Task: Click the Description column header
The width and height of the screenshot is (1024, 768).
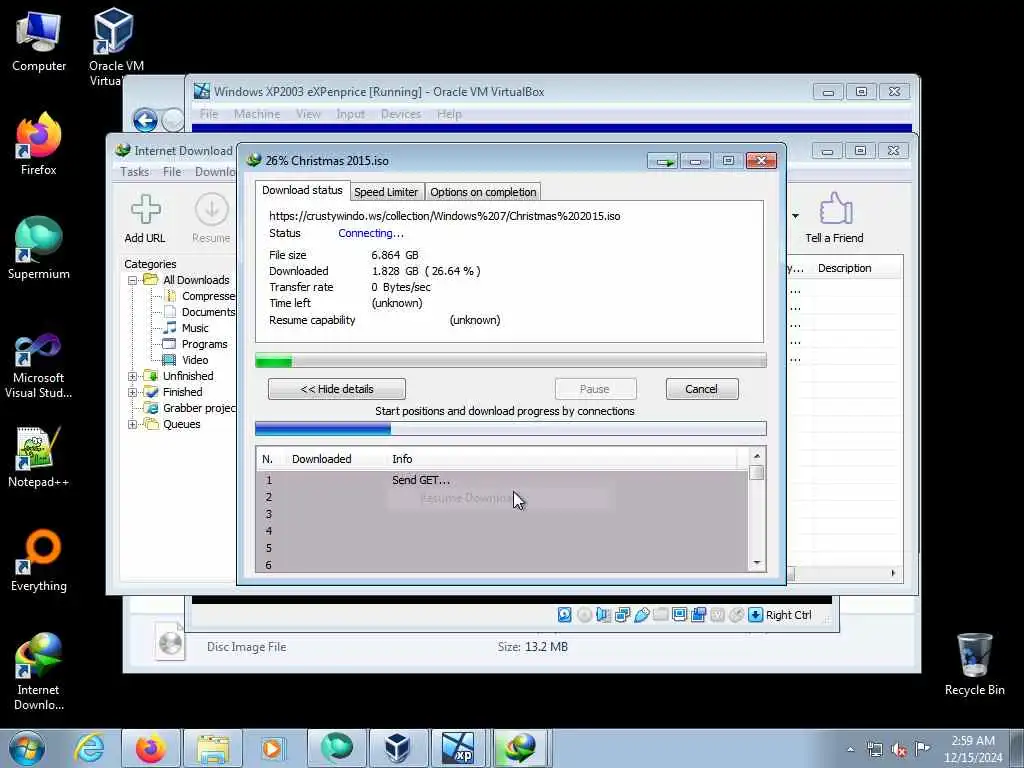Action: [844, 268]
